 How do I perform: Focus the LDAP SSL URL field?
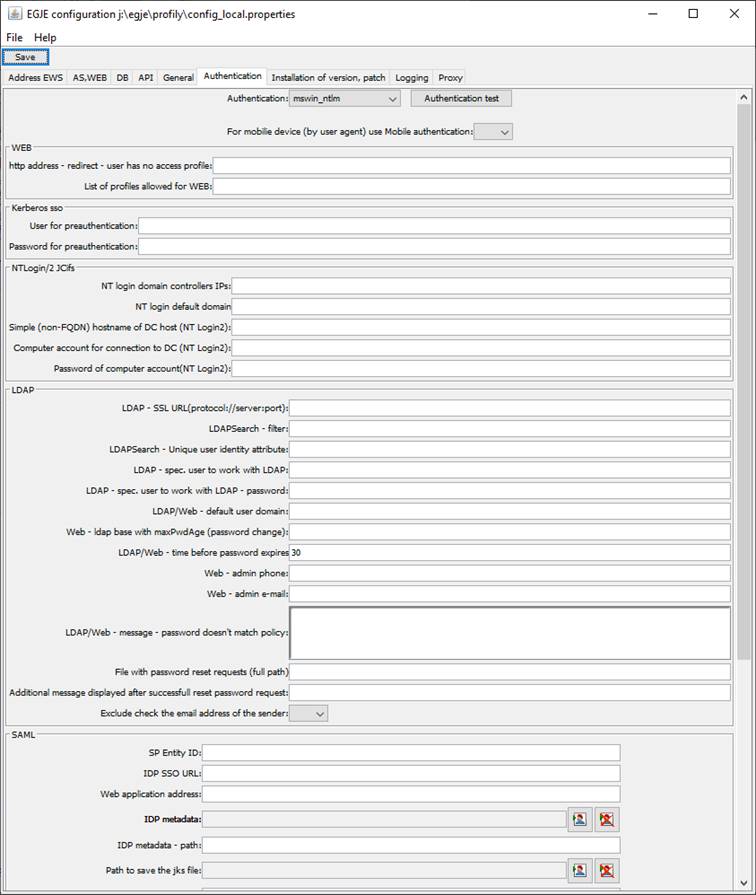pyautogui.click(x=510, y=408)
